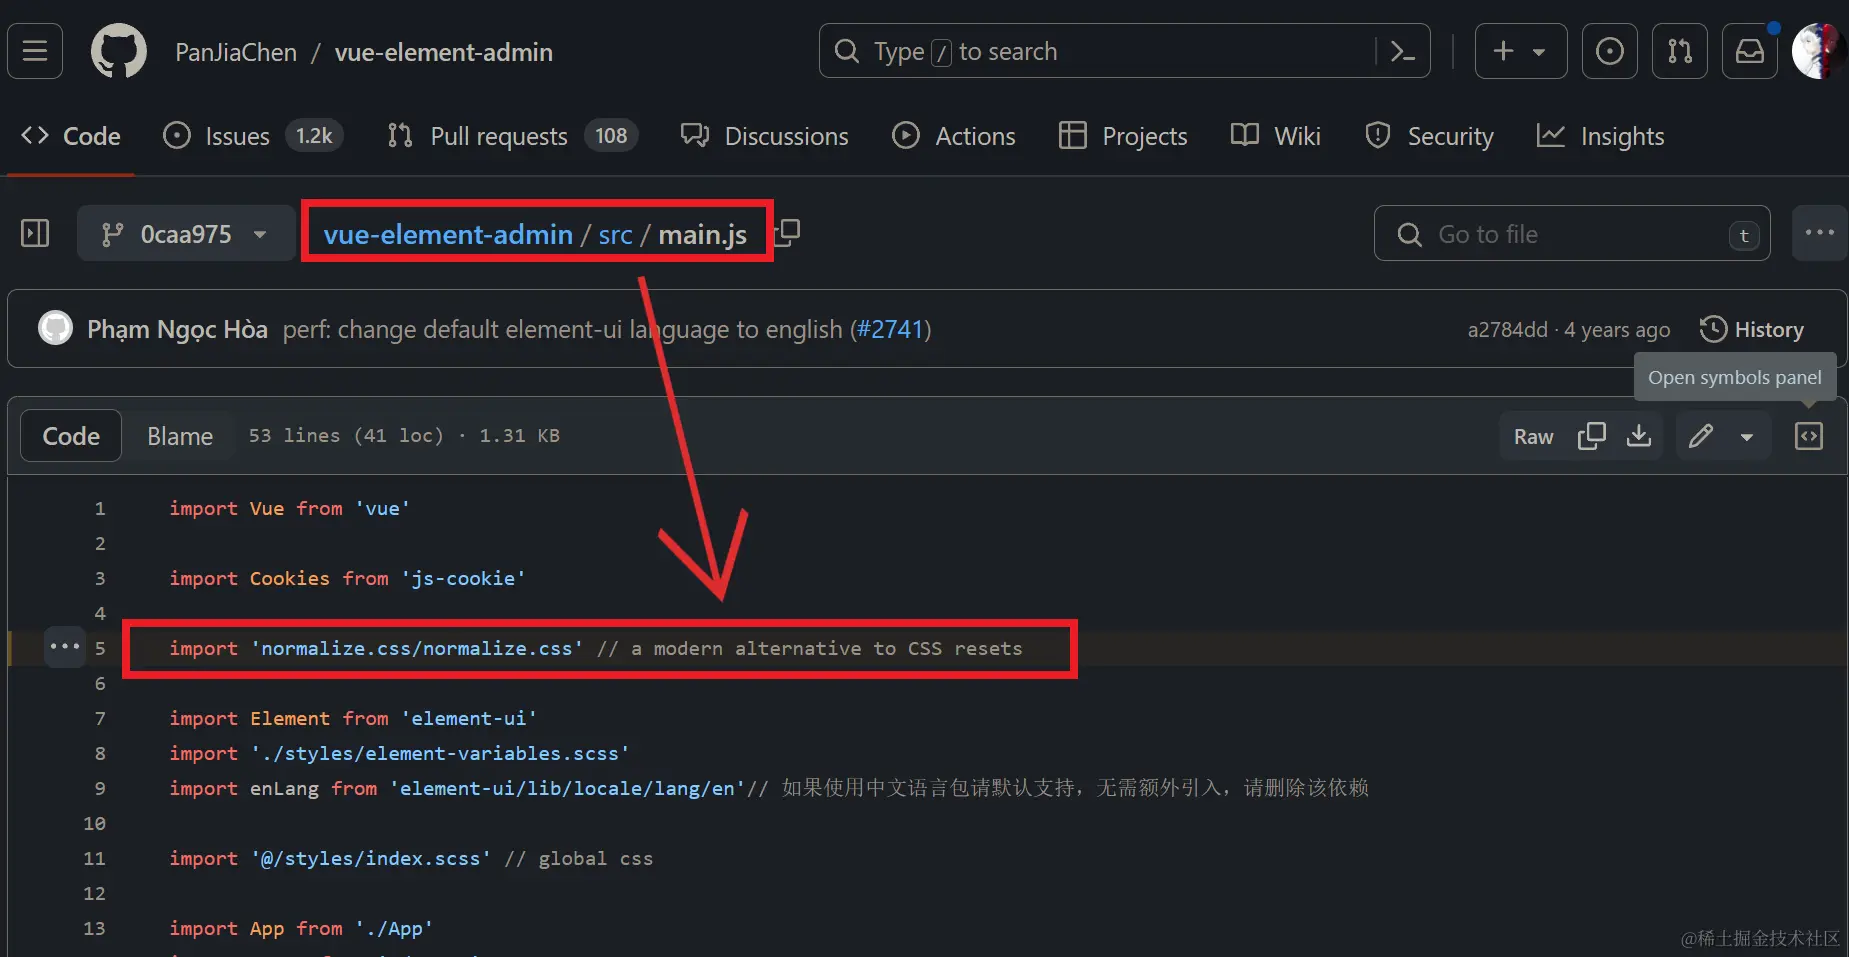Screen dimensions: 1849x957
Task: Click './styles/element-variables.scss' on line 8
Action: coord(440,753)
